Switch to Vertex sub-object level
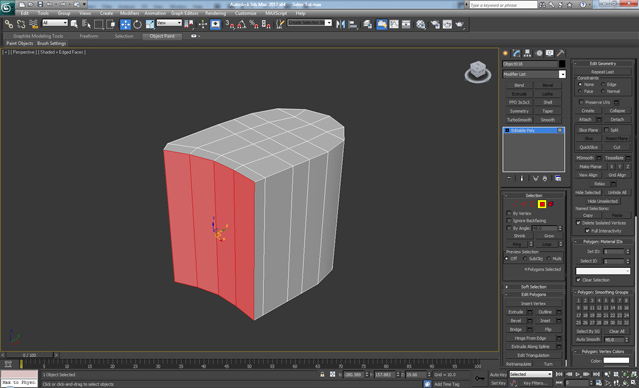Image resolution: width=639 pixels, height=388 pixels. pos(515,204)
